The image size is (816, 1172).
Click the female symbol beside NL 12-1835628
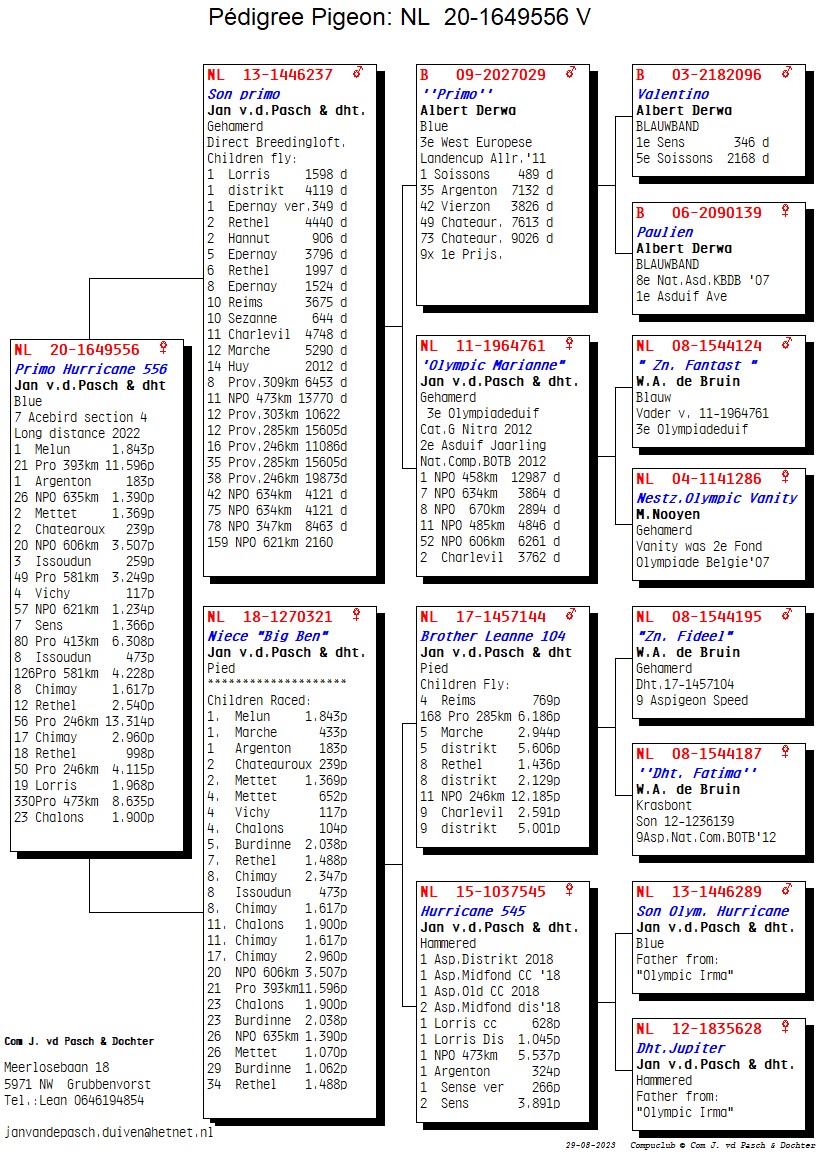(786, 1028)
